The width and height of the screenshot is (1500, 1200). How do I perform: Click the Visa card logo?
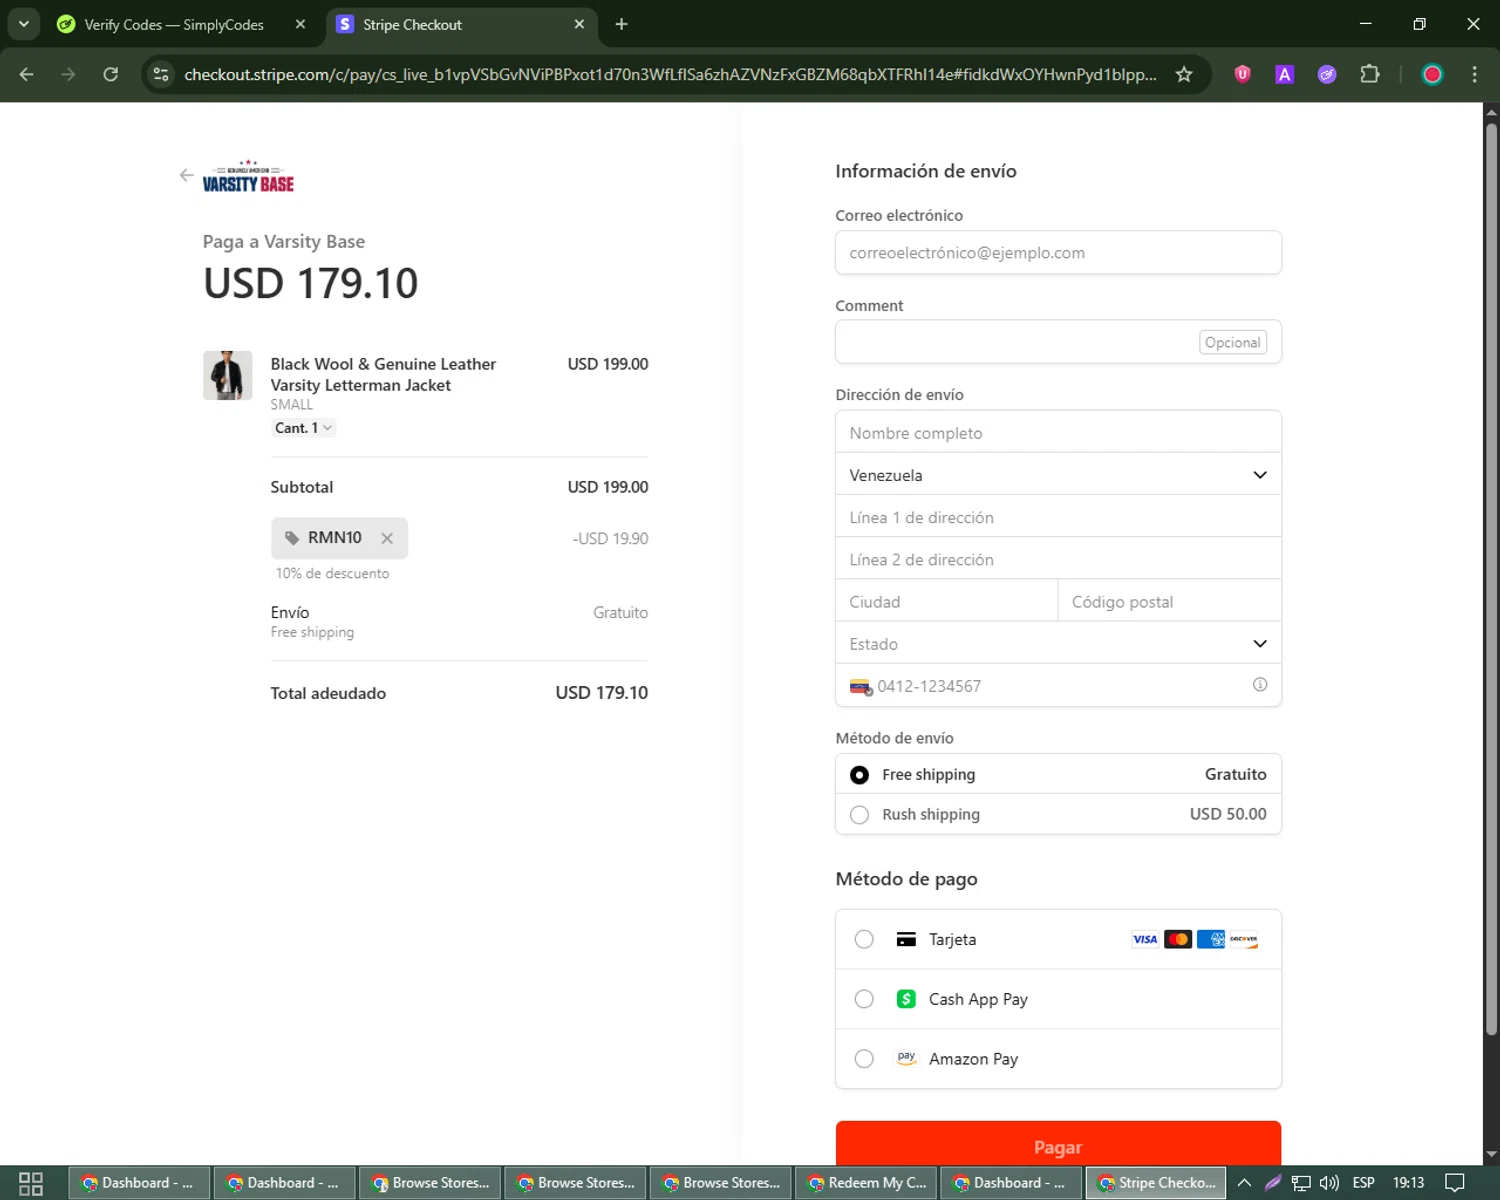coord(1145,939)
